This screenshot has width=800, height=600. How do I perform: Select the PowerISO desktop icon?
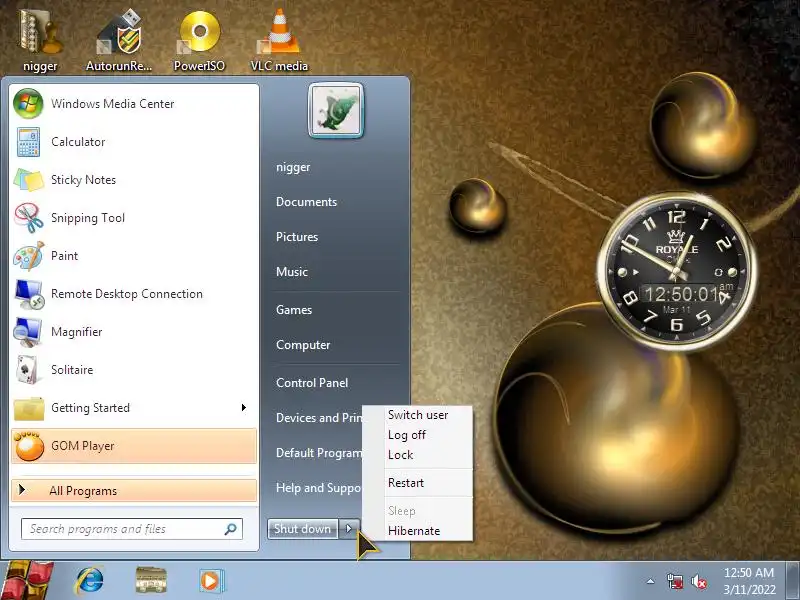click(199, 41)
